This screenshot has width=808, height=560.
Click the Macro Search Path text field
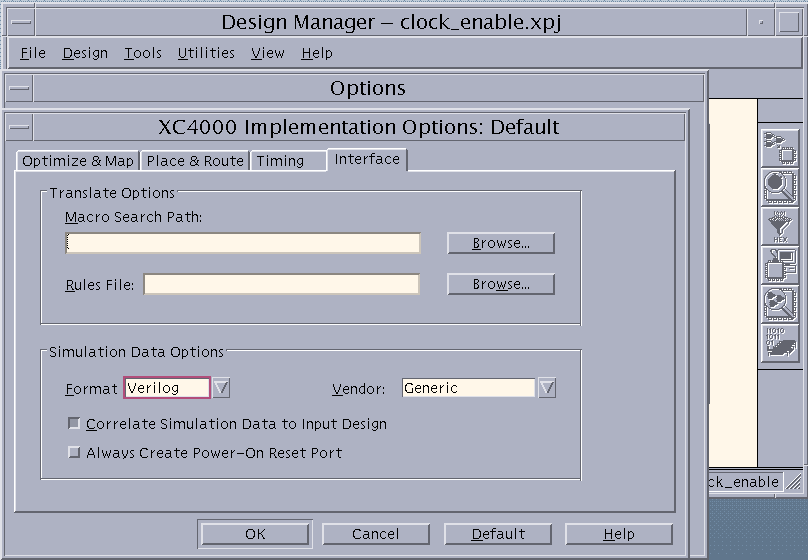pos(243,243)
